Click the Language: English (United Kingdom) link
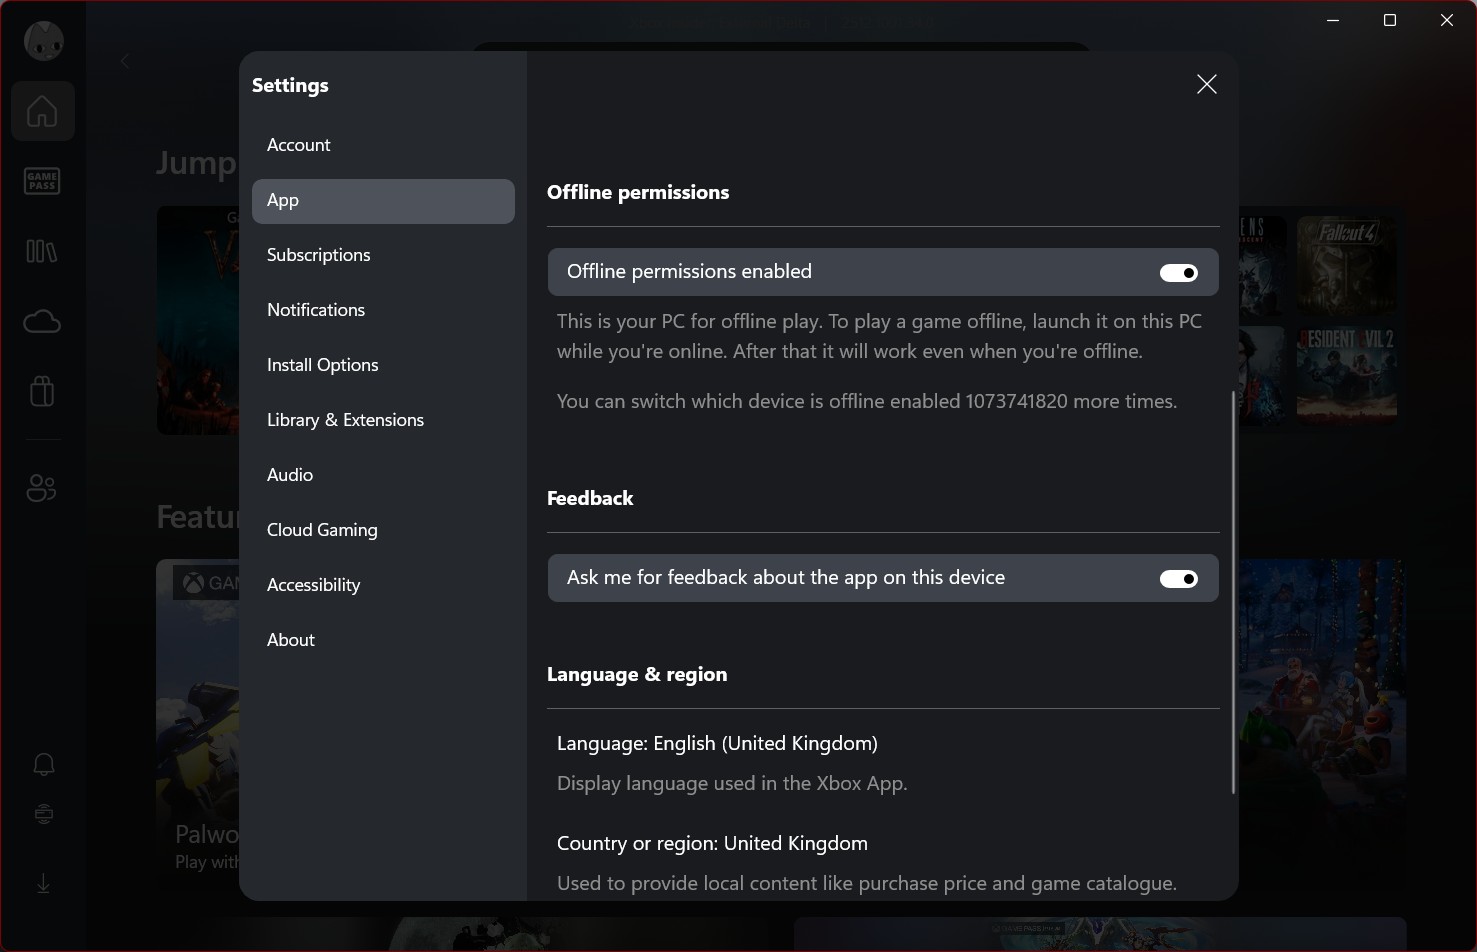 tap(717, 744)
